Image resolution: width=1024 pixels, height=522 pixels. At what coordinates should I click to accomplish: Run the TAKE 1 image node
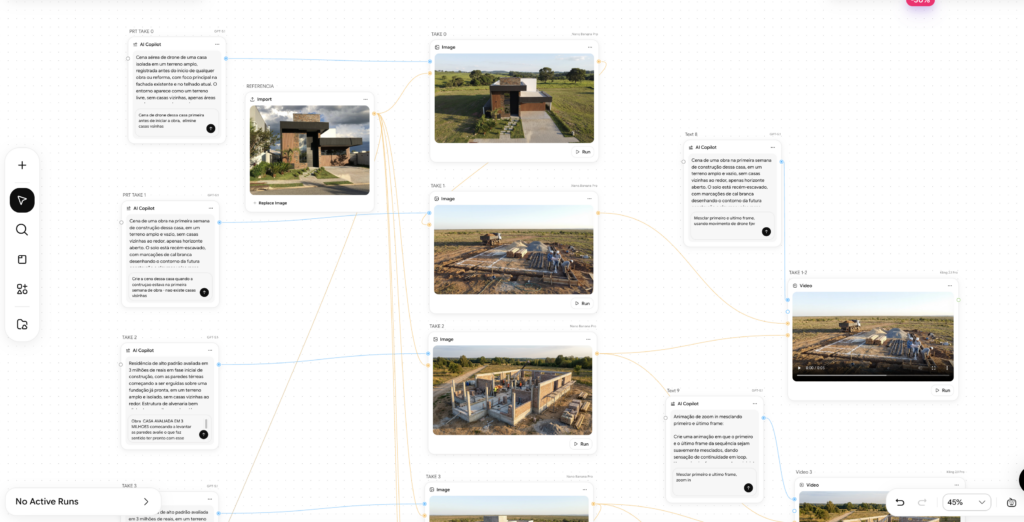coord(582,303)
